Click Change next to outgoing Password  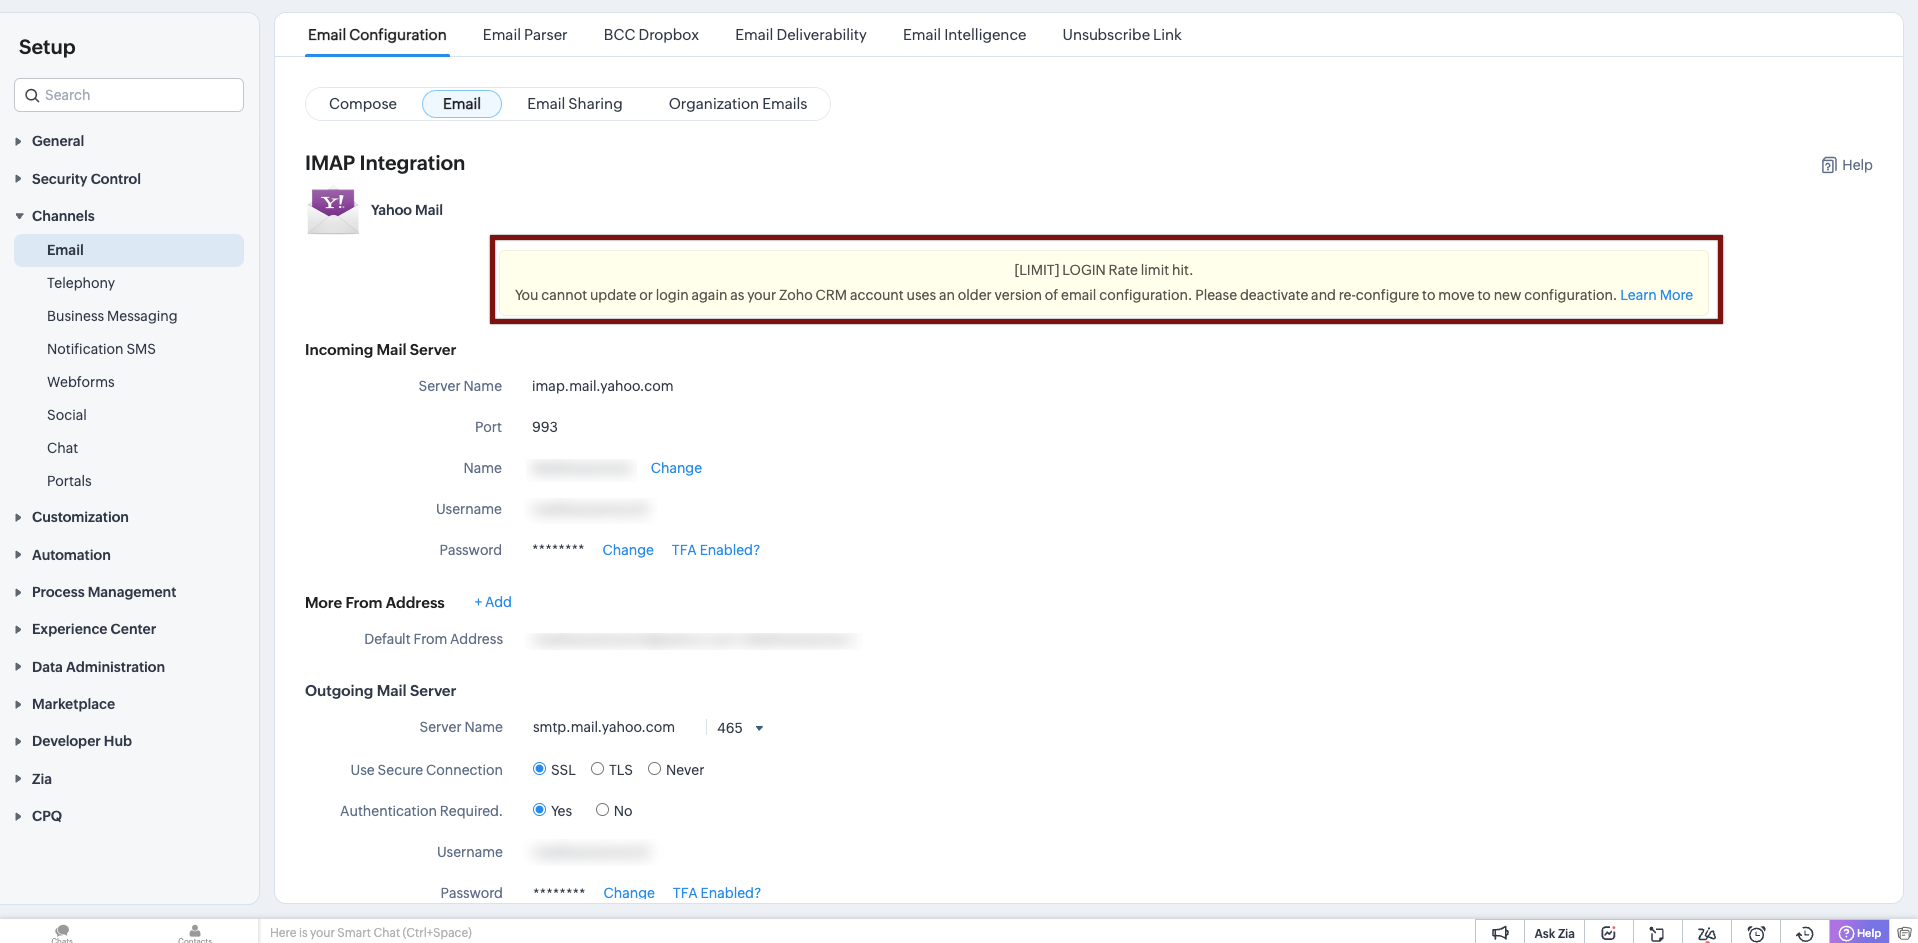[x=629, y=893]
